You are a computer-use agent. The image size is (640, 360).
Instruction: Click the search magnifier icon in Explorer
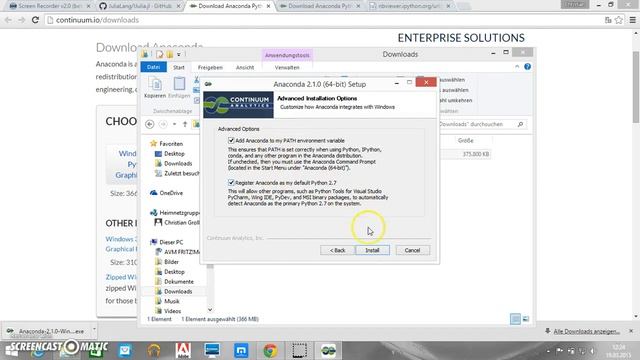click(520, 124)
